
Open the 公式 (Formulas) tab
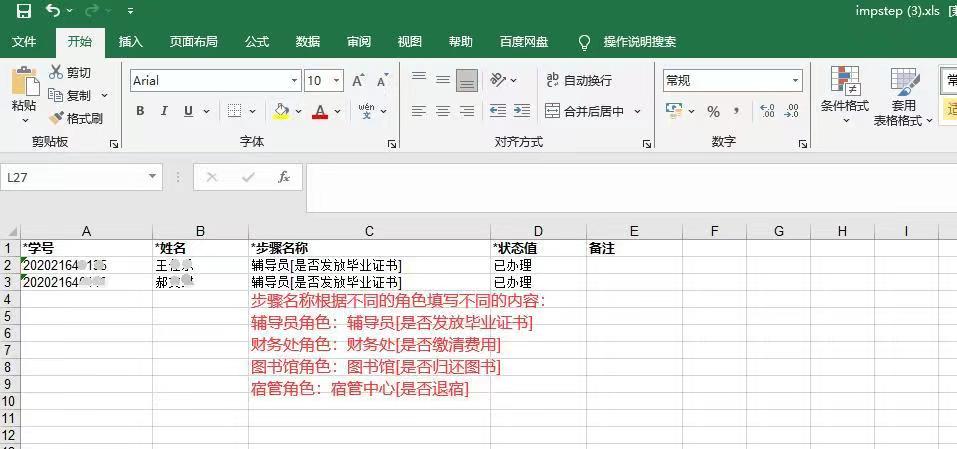[257, 42]
